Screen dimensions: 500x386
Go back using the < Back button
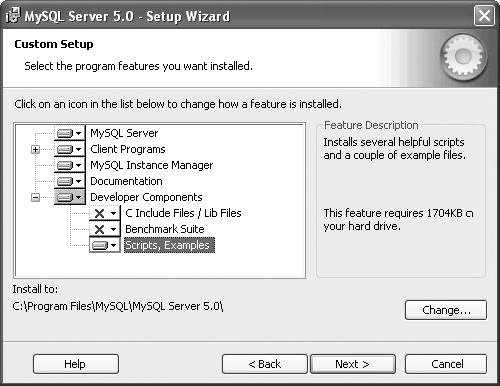265,364
